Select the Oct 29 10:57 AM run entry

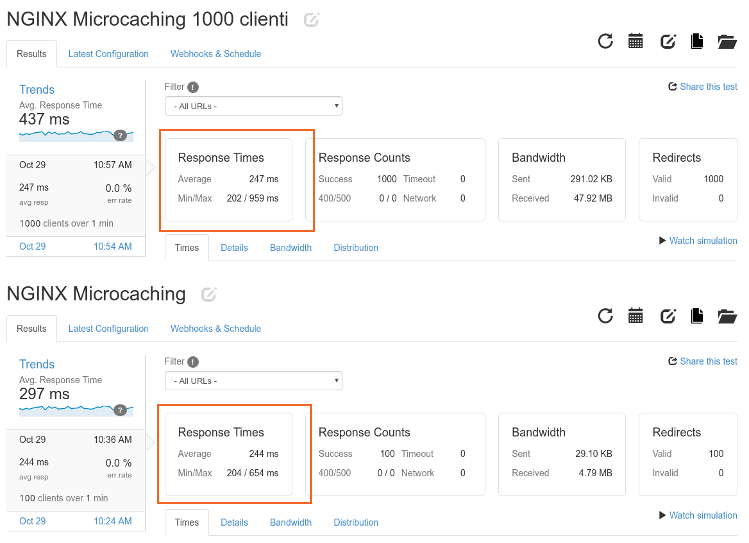coord(75,195)
